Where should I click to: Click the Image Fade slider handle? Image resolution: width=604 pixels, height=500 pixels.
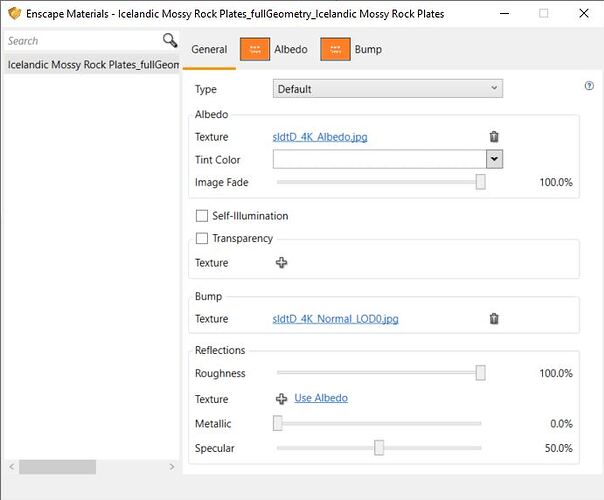click(x=480, y=182)
